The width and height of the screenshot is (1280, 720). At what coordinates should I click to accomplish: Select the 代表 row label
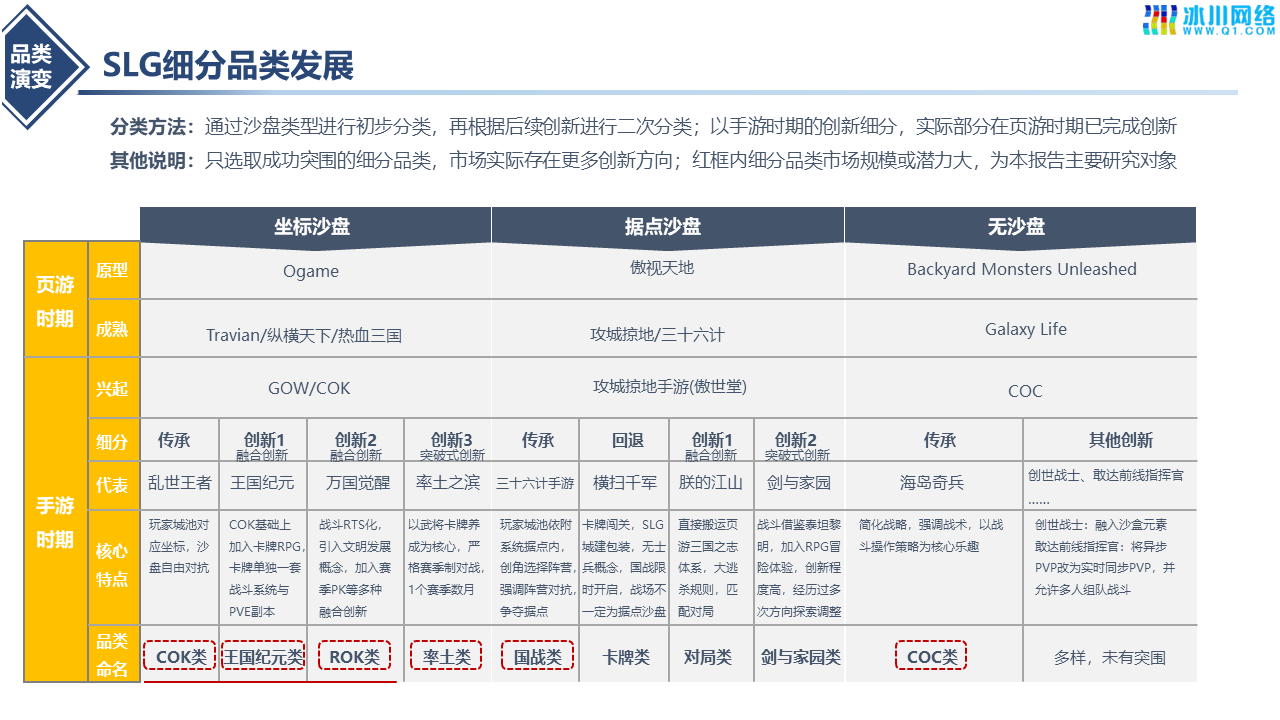[x=112, y=485]
